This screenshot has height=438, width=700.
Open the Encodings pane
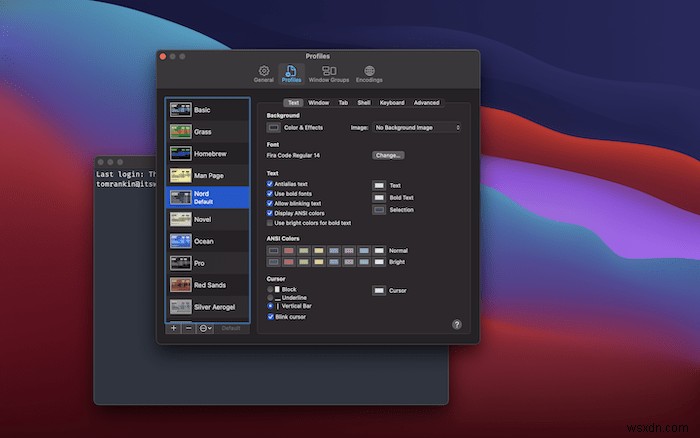point(370,73)
